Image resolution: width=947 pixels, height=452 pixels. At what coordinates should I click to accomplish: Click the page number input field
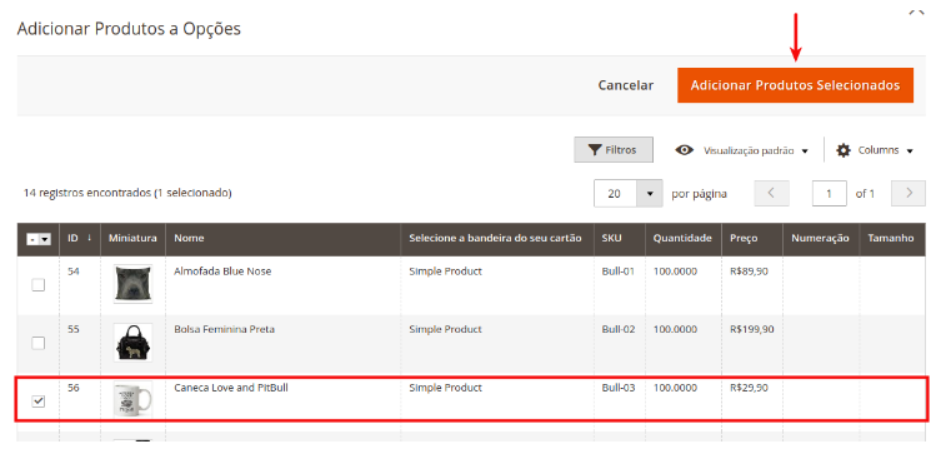pos(829,193)
